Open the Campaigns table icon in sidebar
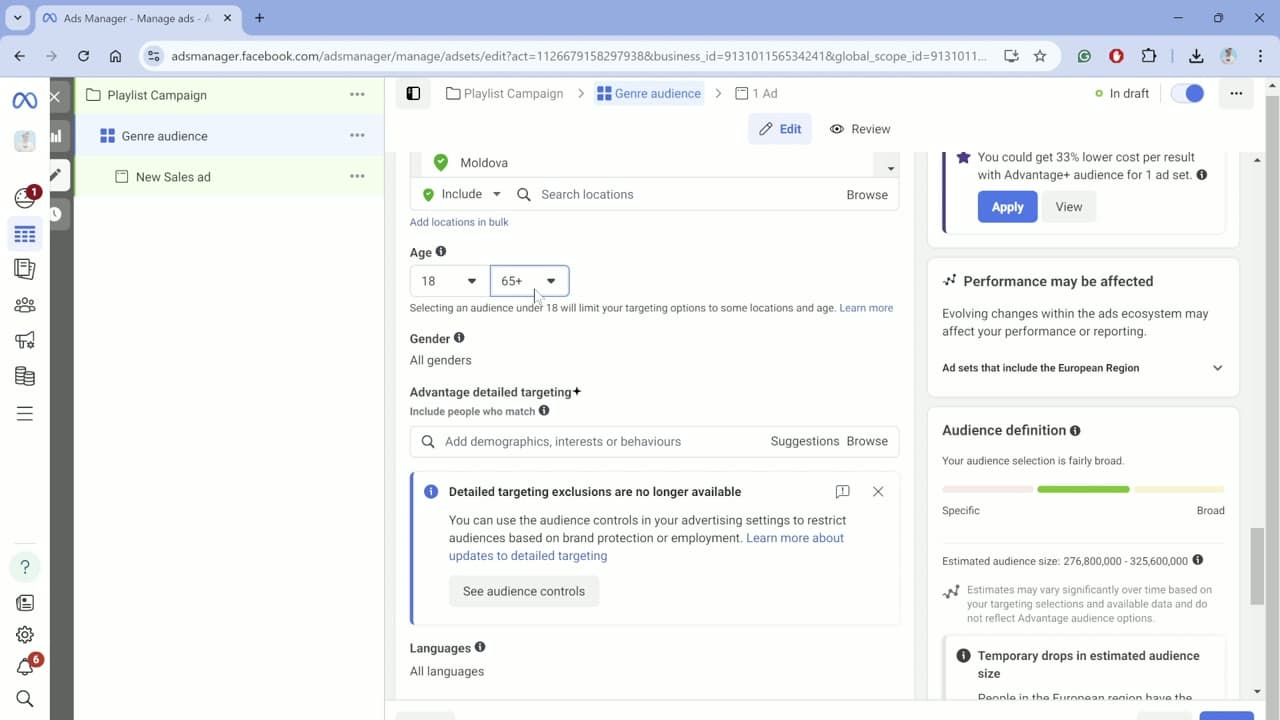Viewport: 1280px width, 720px height. (25, 235)
